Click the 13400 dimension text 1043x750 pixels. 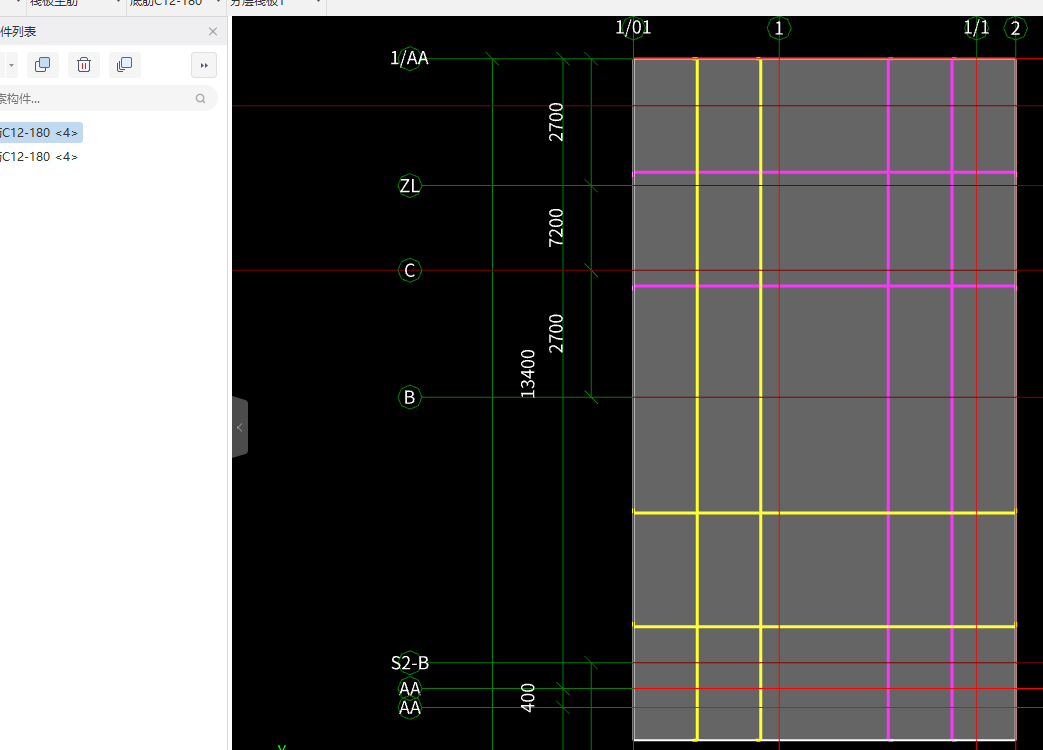coord(527,374)
